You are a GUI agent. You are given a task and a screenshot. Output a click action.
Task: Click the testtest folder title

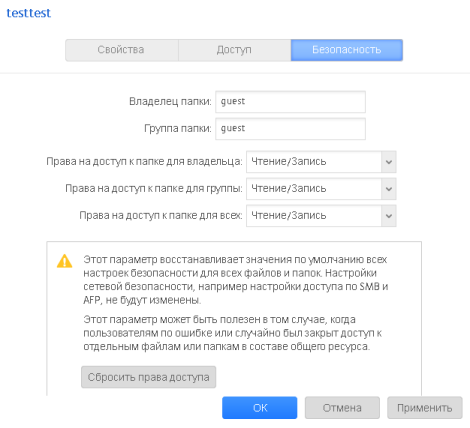tap(29, 13)
